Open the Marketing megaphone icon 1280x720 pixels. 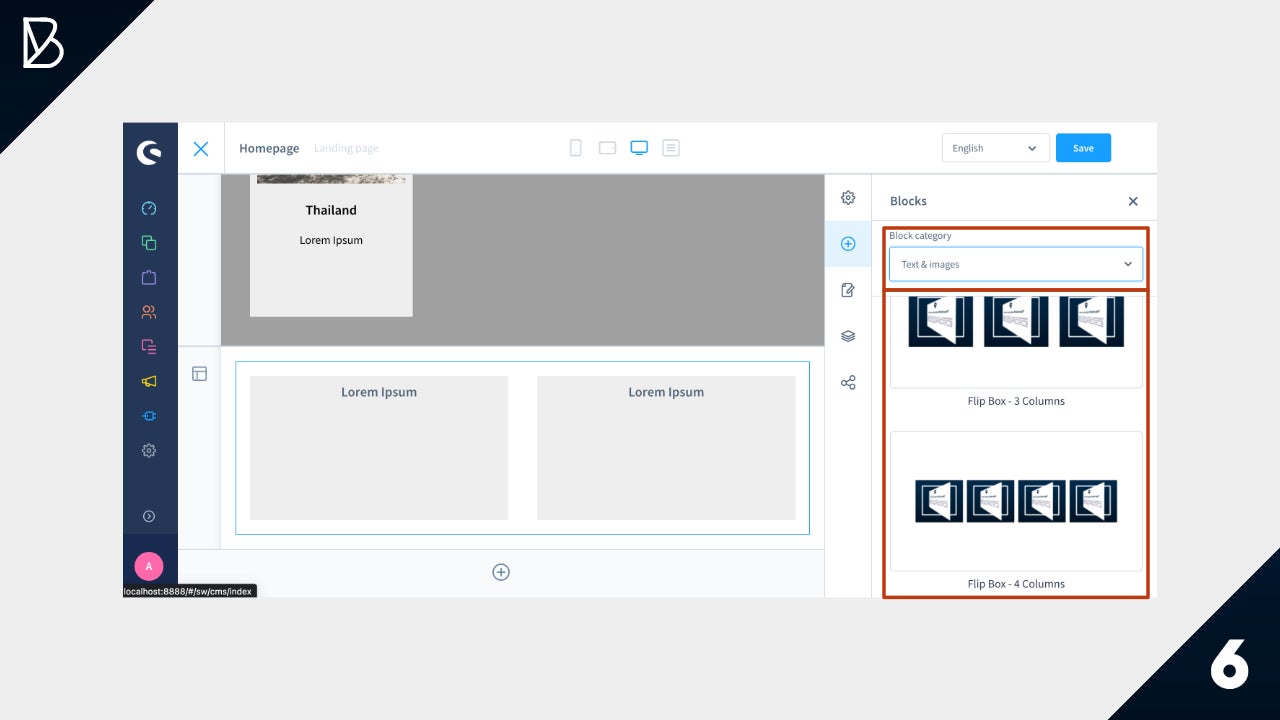[149, 381]
